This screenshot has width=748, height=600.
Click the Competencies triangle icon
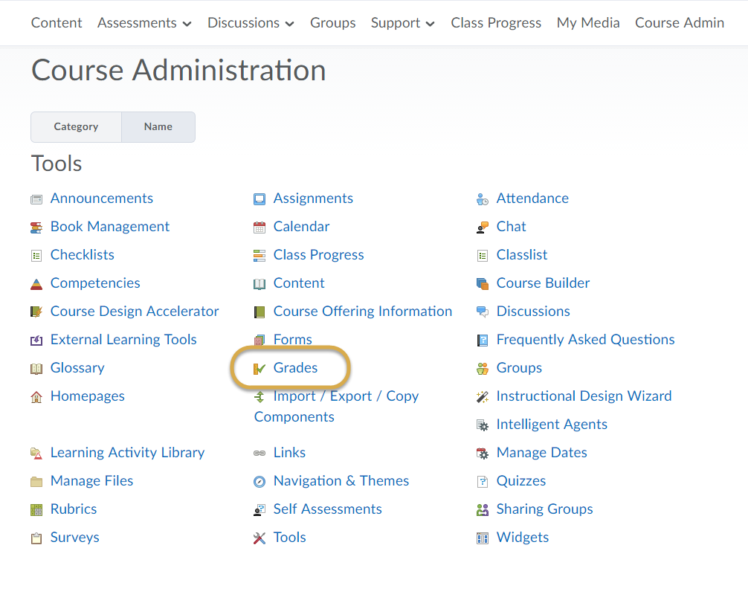36,284
